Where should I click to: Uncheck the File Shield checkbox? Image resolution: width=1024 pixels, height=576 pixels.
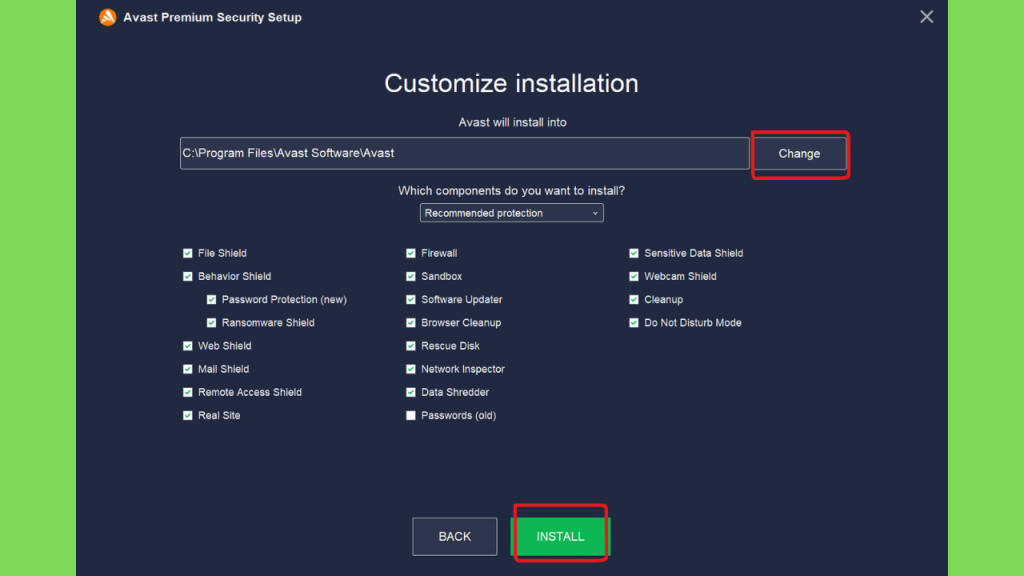tap(187, 253)
